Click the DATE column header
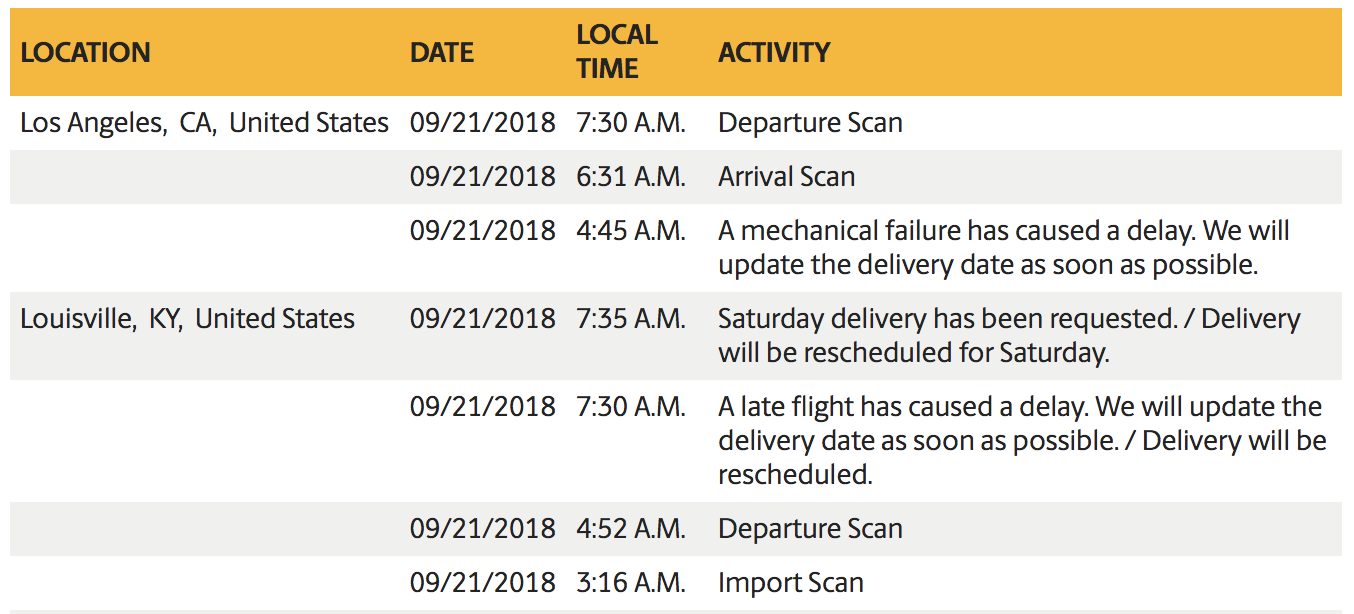 click(x=442, y=52)
